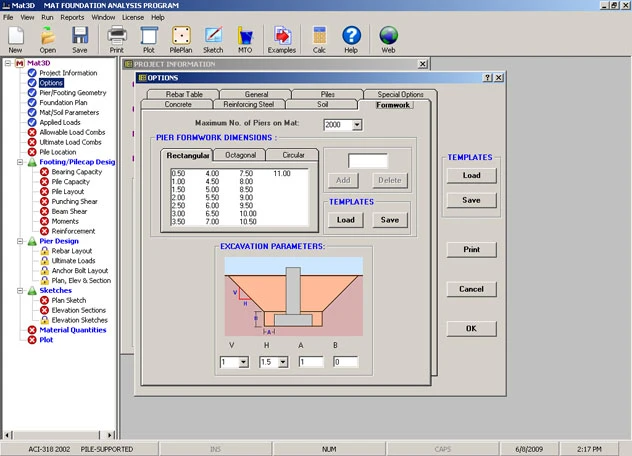Open Punching Shear tree item
This screenshot has height=456, width=632.
coord(74,201)
